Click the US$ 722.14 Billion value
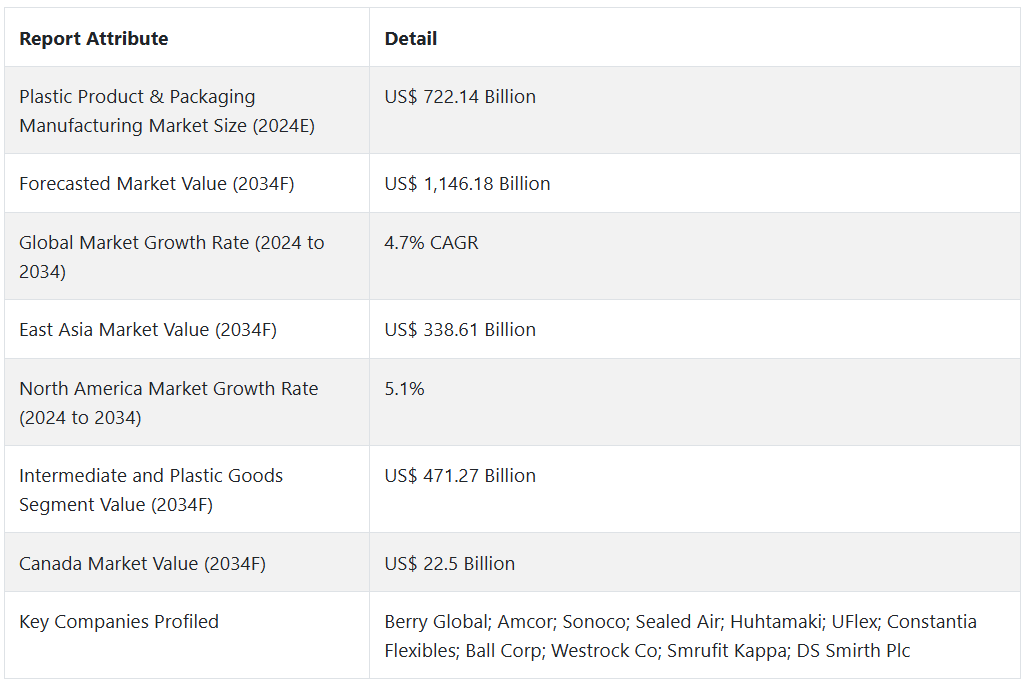1026x683 pixels. (460, 97)
